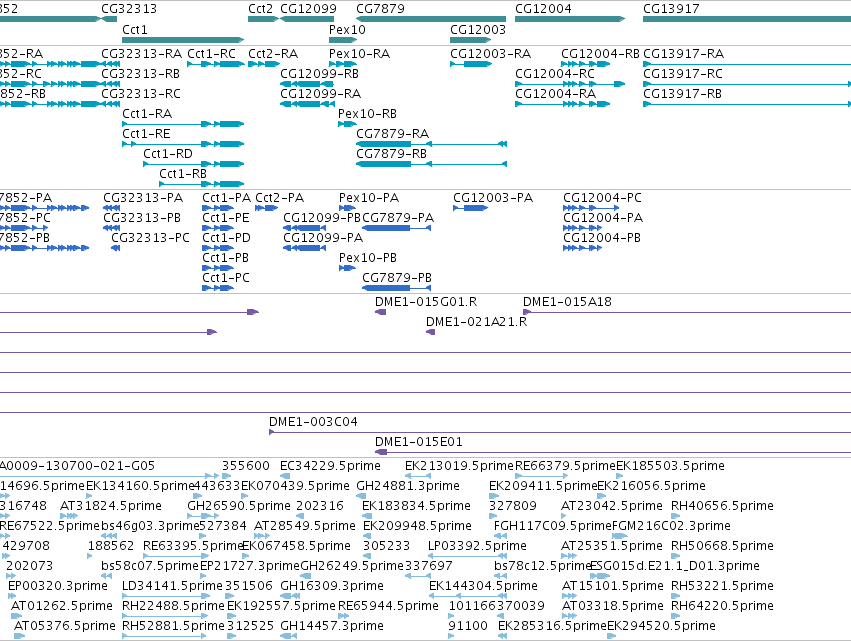Select transcript CG13917-RB
Image resolution: width=851 pixels, height=641 pixels.
[x=683, y=94]
